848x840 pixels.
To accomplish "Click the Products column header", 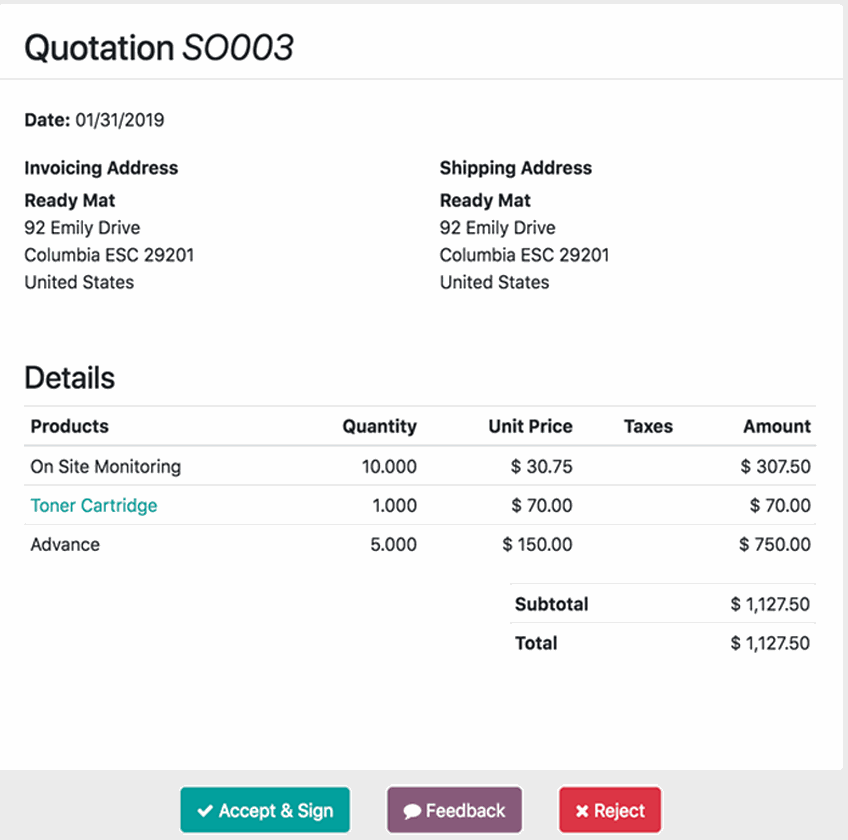I will pos(70,426).
